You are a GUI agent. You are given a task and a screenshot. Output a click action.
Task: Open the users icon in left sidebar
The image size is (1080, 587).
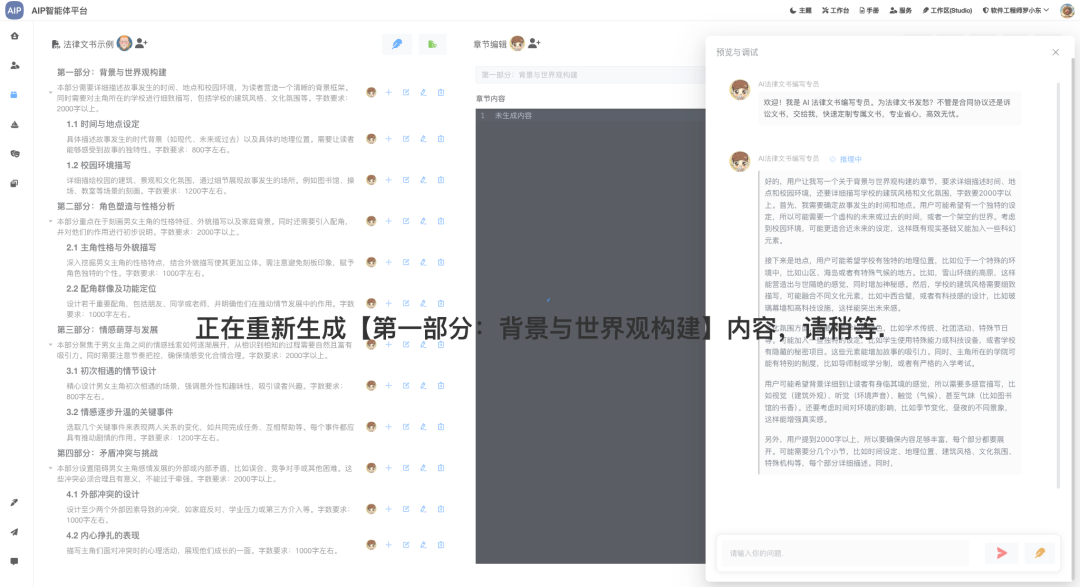click(x=14, y=65)
